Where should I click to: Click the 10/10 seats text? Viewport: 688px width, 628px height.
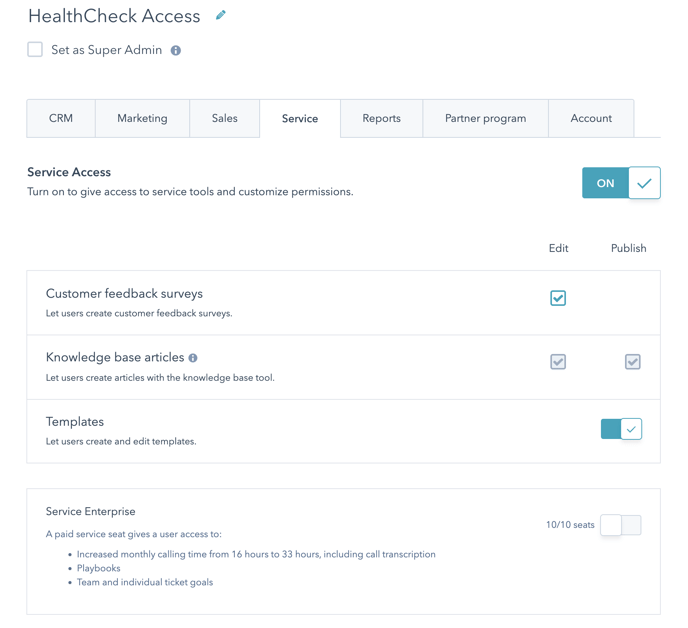click(570, 525)
